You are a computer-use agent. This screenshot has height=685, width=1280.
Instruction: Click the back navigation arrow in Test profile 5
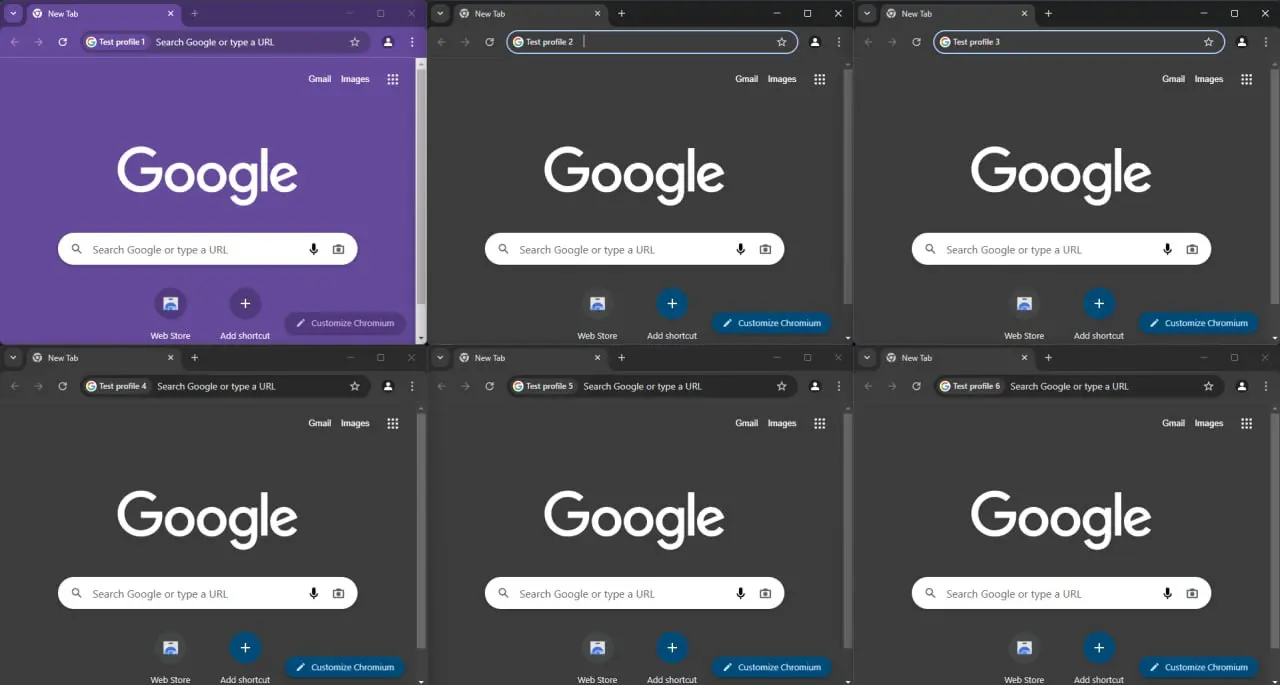[443, 386]
